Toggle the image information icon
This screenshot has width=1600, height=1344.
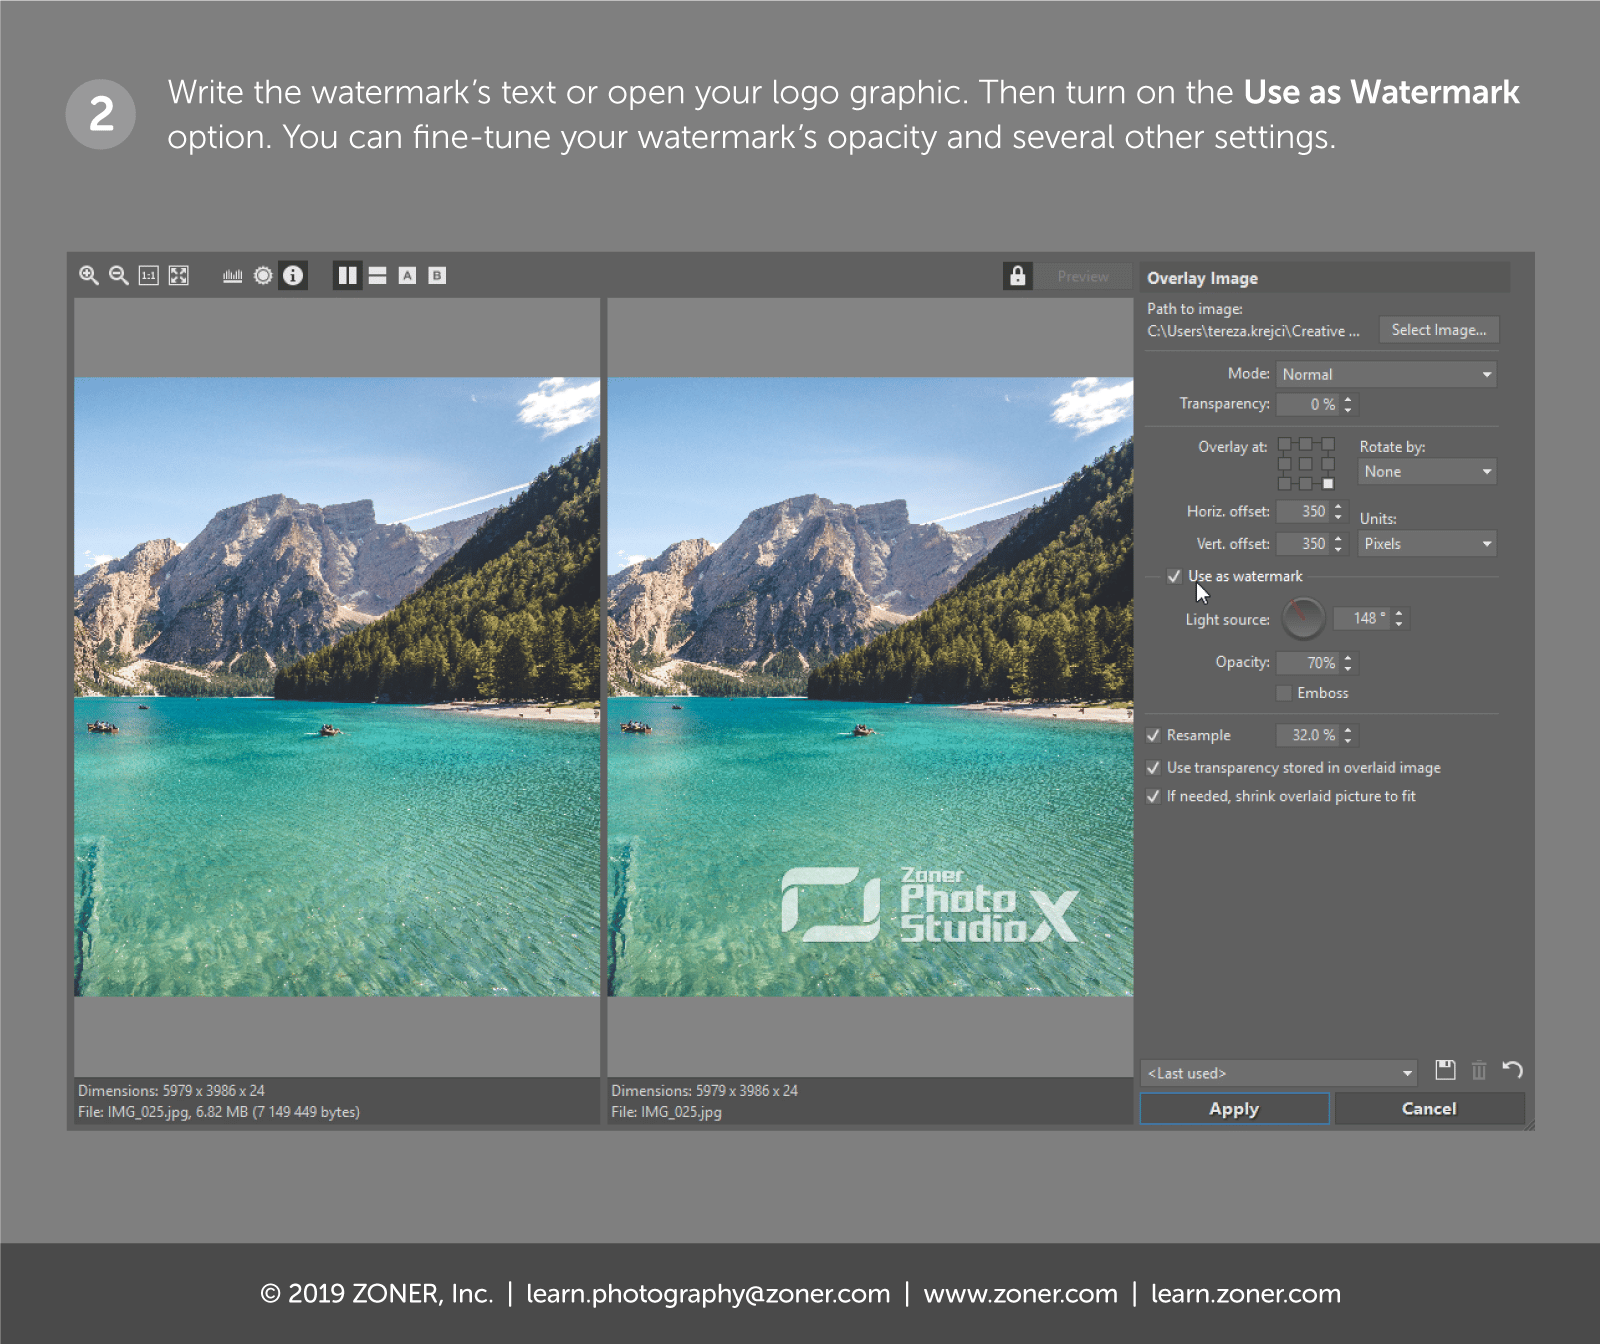(x=293, y=275)
